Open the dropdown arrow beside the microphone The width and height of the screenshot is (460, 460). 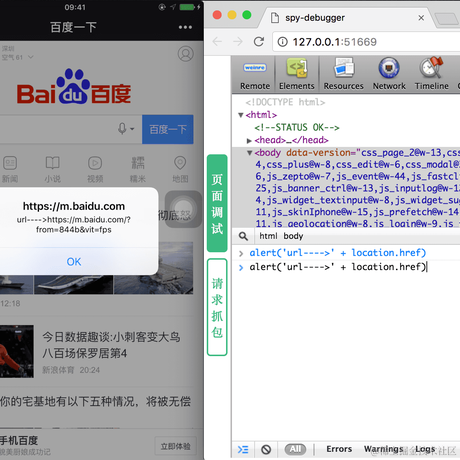click(132, 129)
